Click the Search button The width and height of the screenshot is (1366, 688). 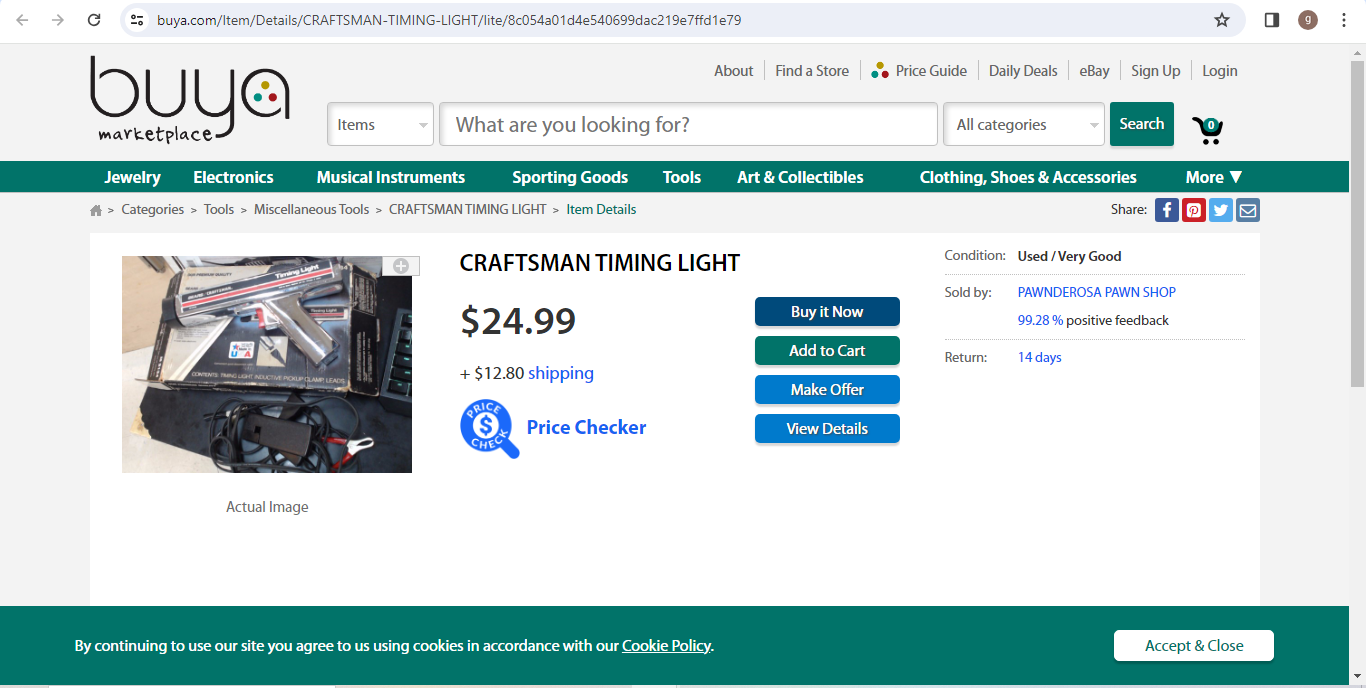[1142, 124]
